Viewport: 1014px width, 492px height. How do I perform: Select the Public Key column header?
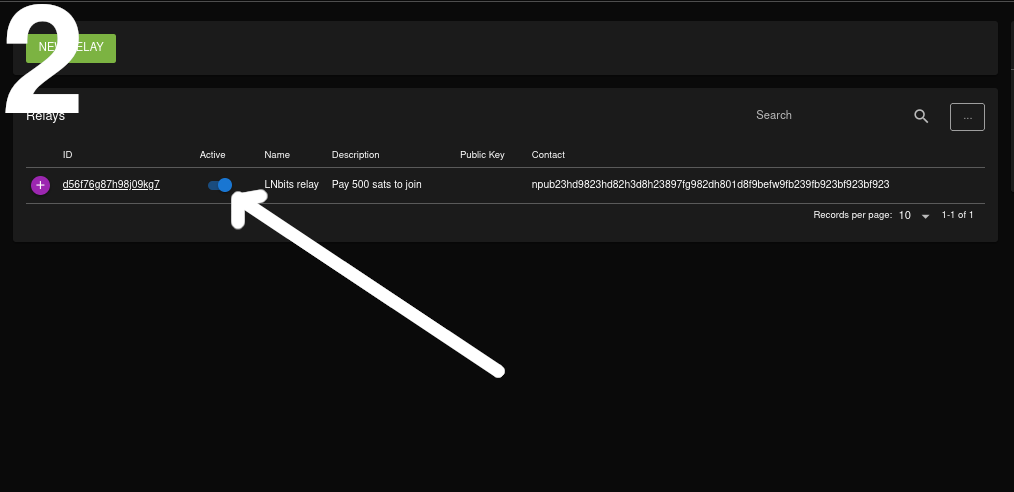pyautogui.click(x=482, y=155)
